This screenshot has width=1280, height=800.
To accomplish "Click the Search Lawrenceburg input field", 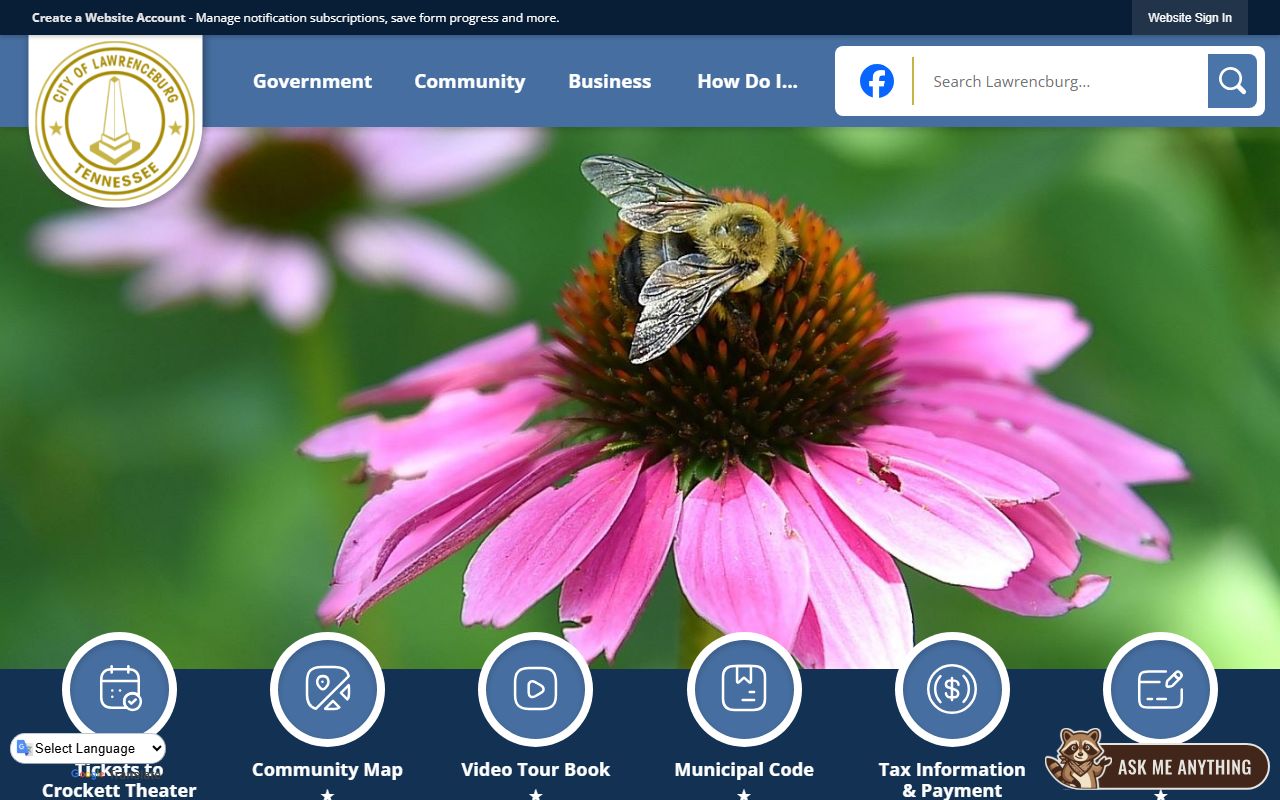I will [x=1062, y=82].
